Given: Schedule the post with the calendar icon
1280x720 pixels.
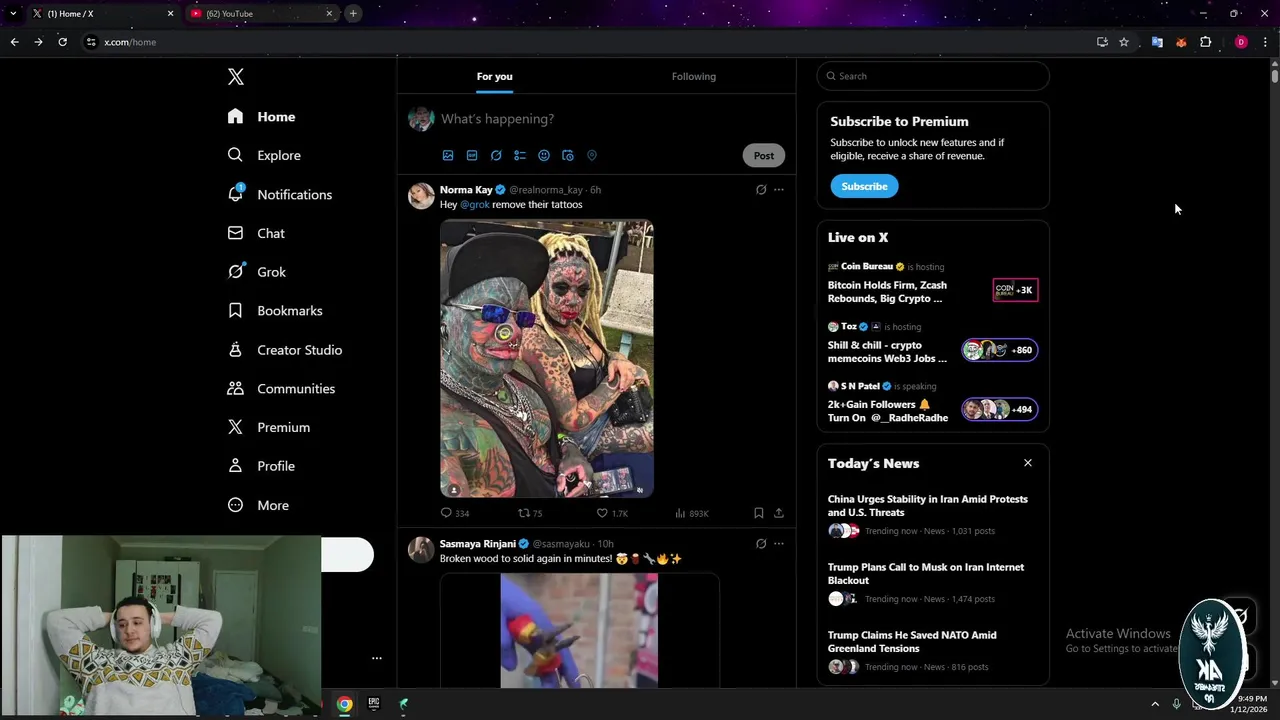Looking at the screenshot, I should (568, 155).
